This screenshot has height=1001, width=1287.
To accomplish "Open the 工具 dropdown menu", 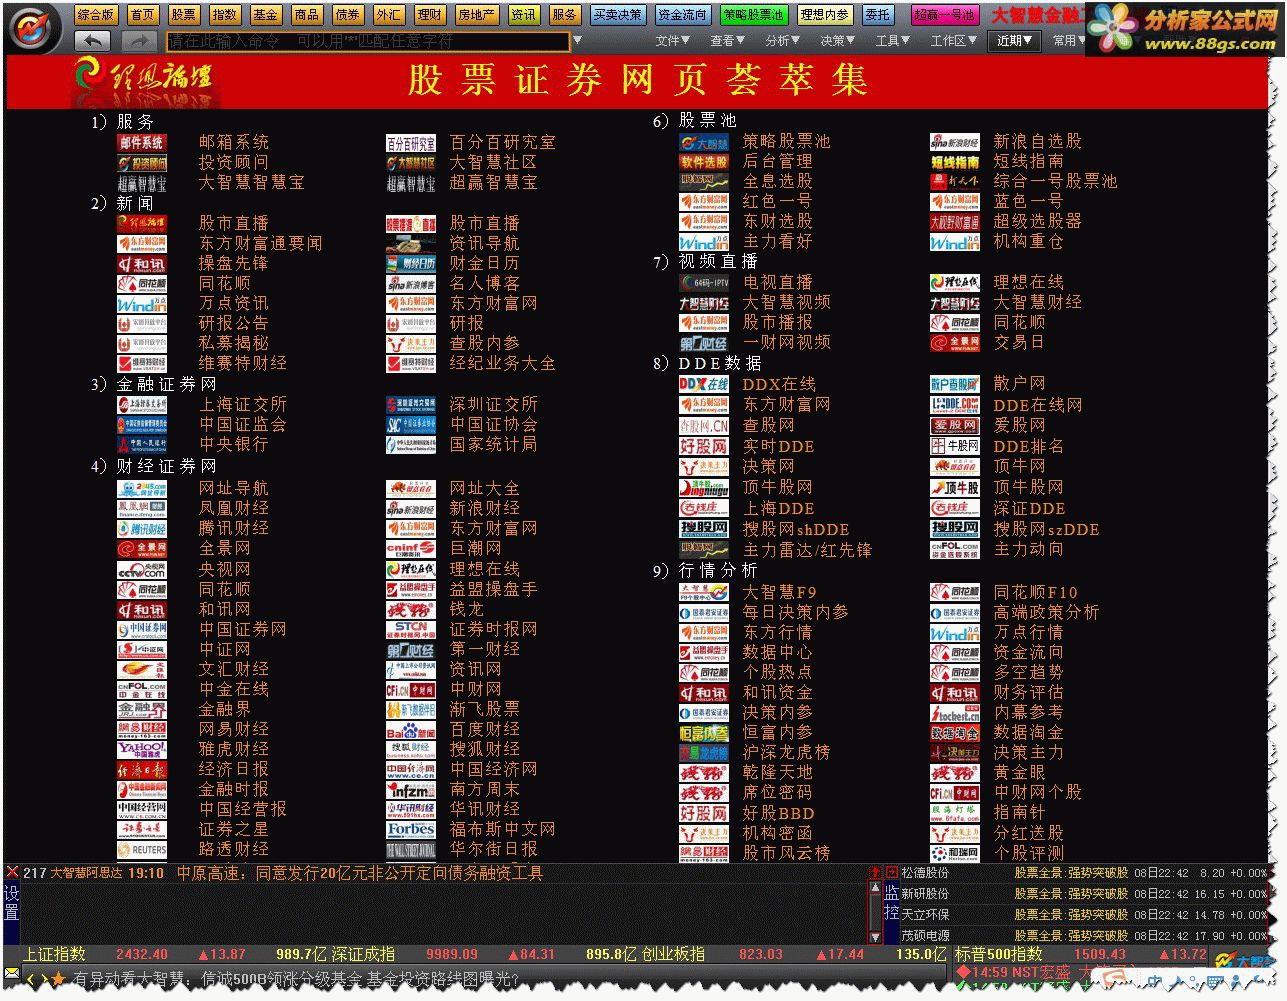I will 893,41.
